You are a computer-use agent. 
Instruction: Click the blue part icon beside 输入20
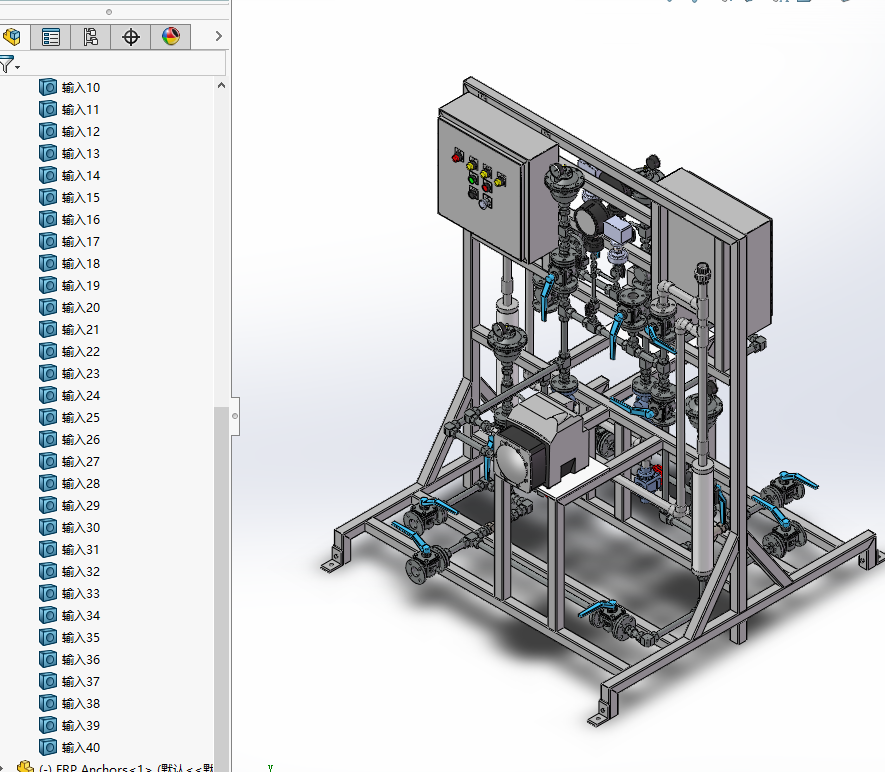coord(48,307)
